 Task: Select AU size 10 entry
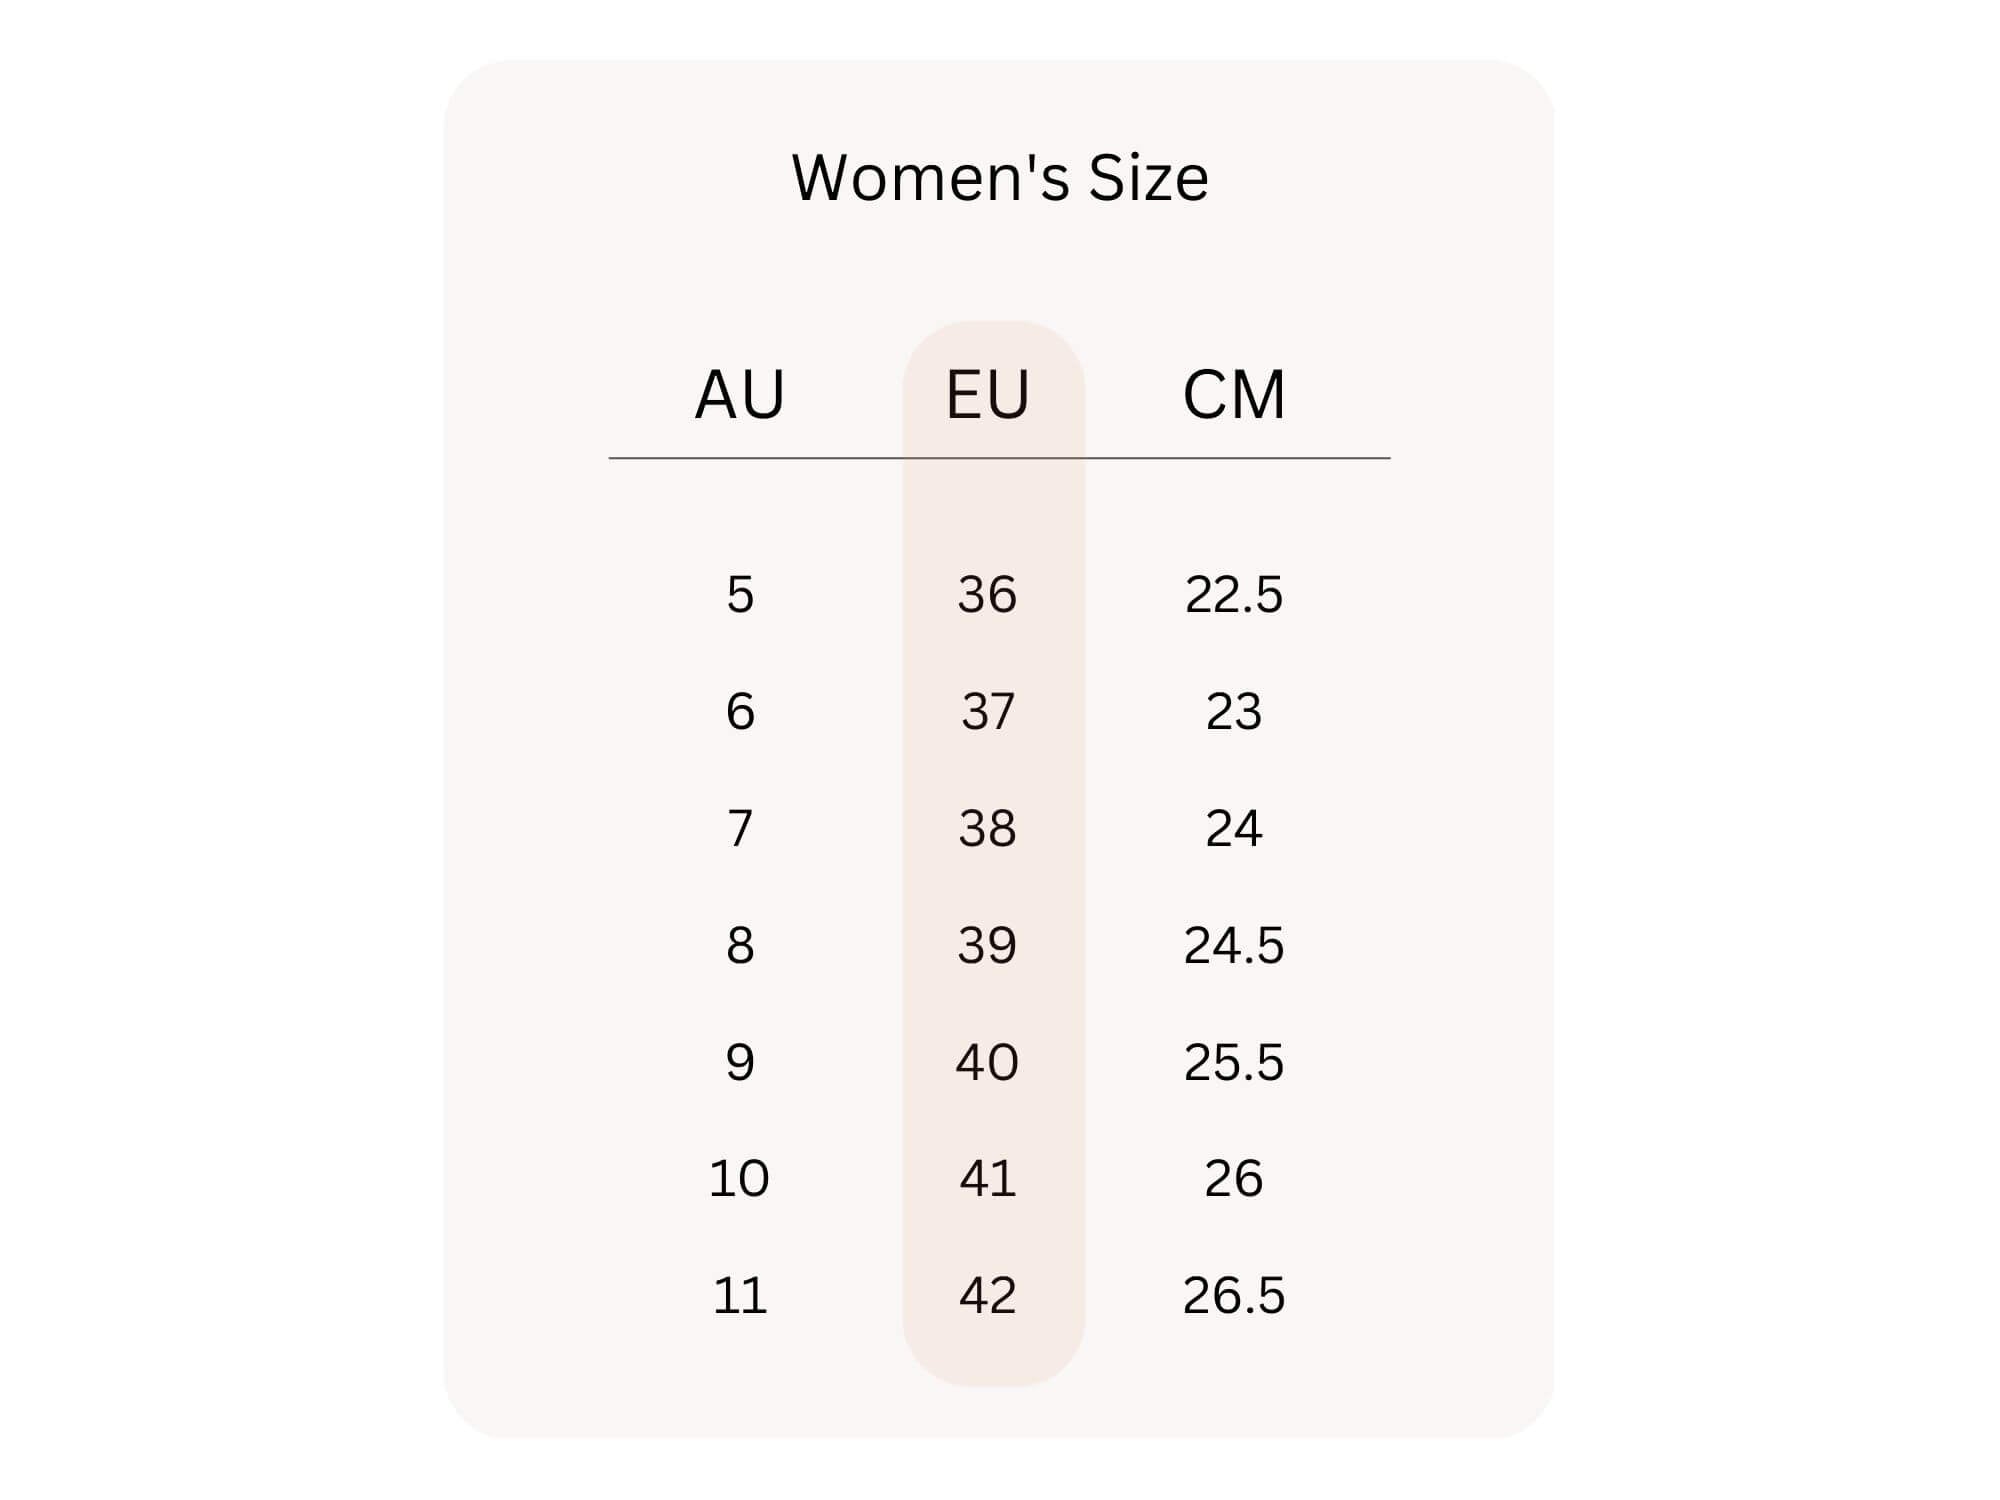tap(740, 1179)
